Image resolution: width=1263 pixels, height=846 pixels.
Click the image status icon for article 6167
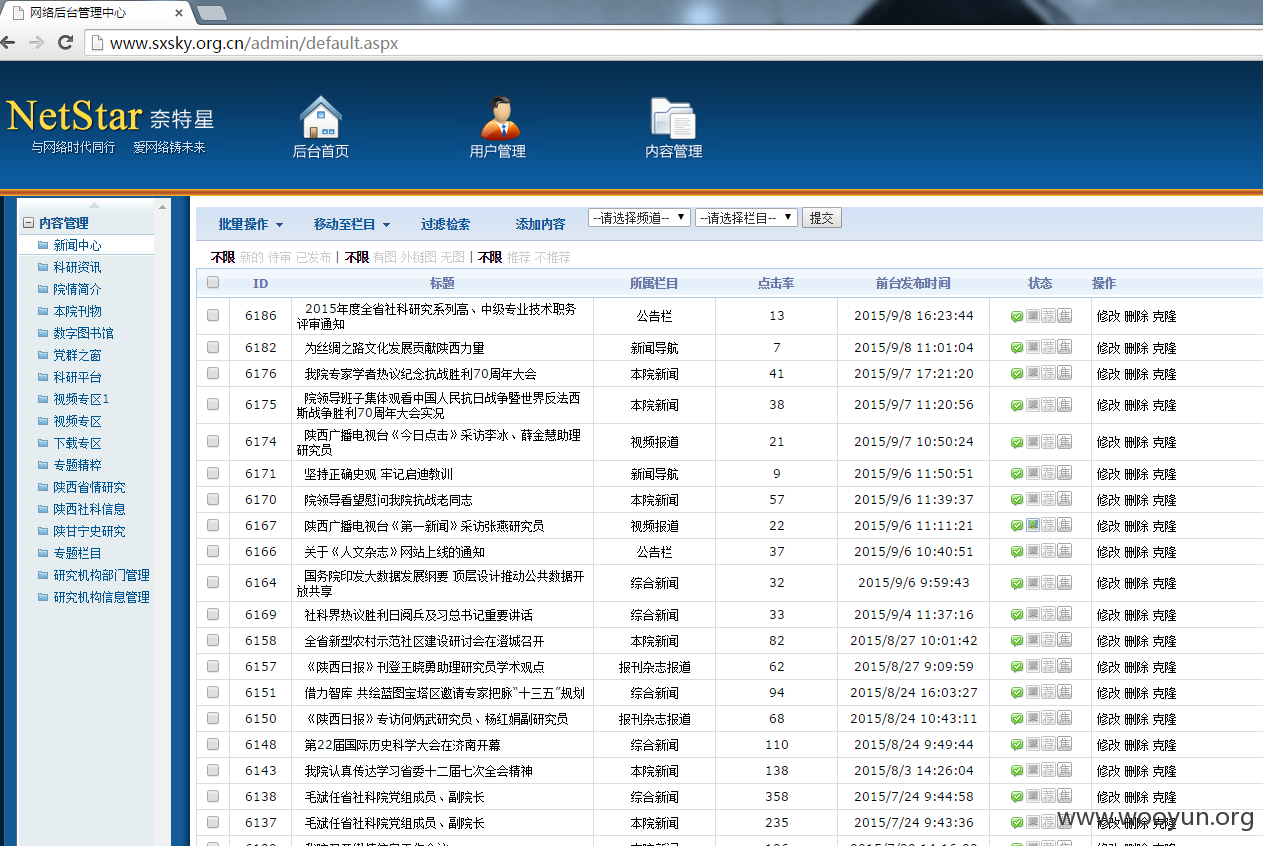click(x=1033, y=525)
